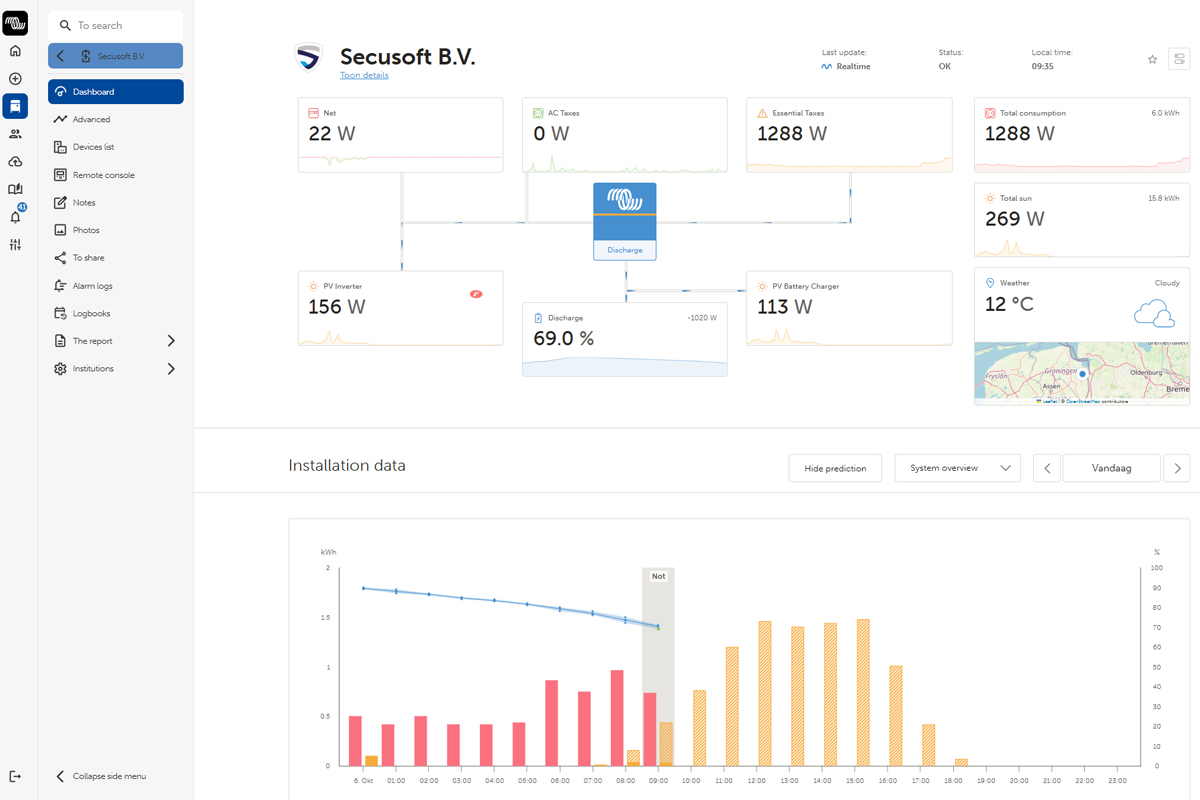Click the home icon in left rail
The image size is (1200, 800).
(x=15, y=51)
